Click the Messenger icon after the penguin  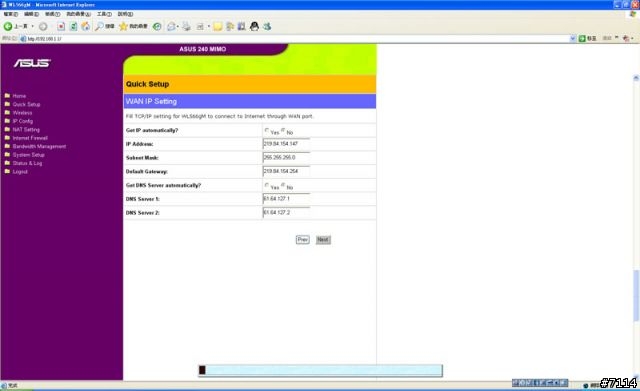tap(267, 27)
